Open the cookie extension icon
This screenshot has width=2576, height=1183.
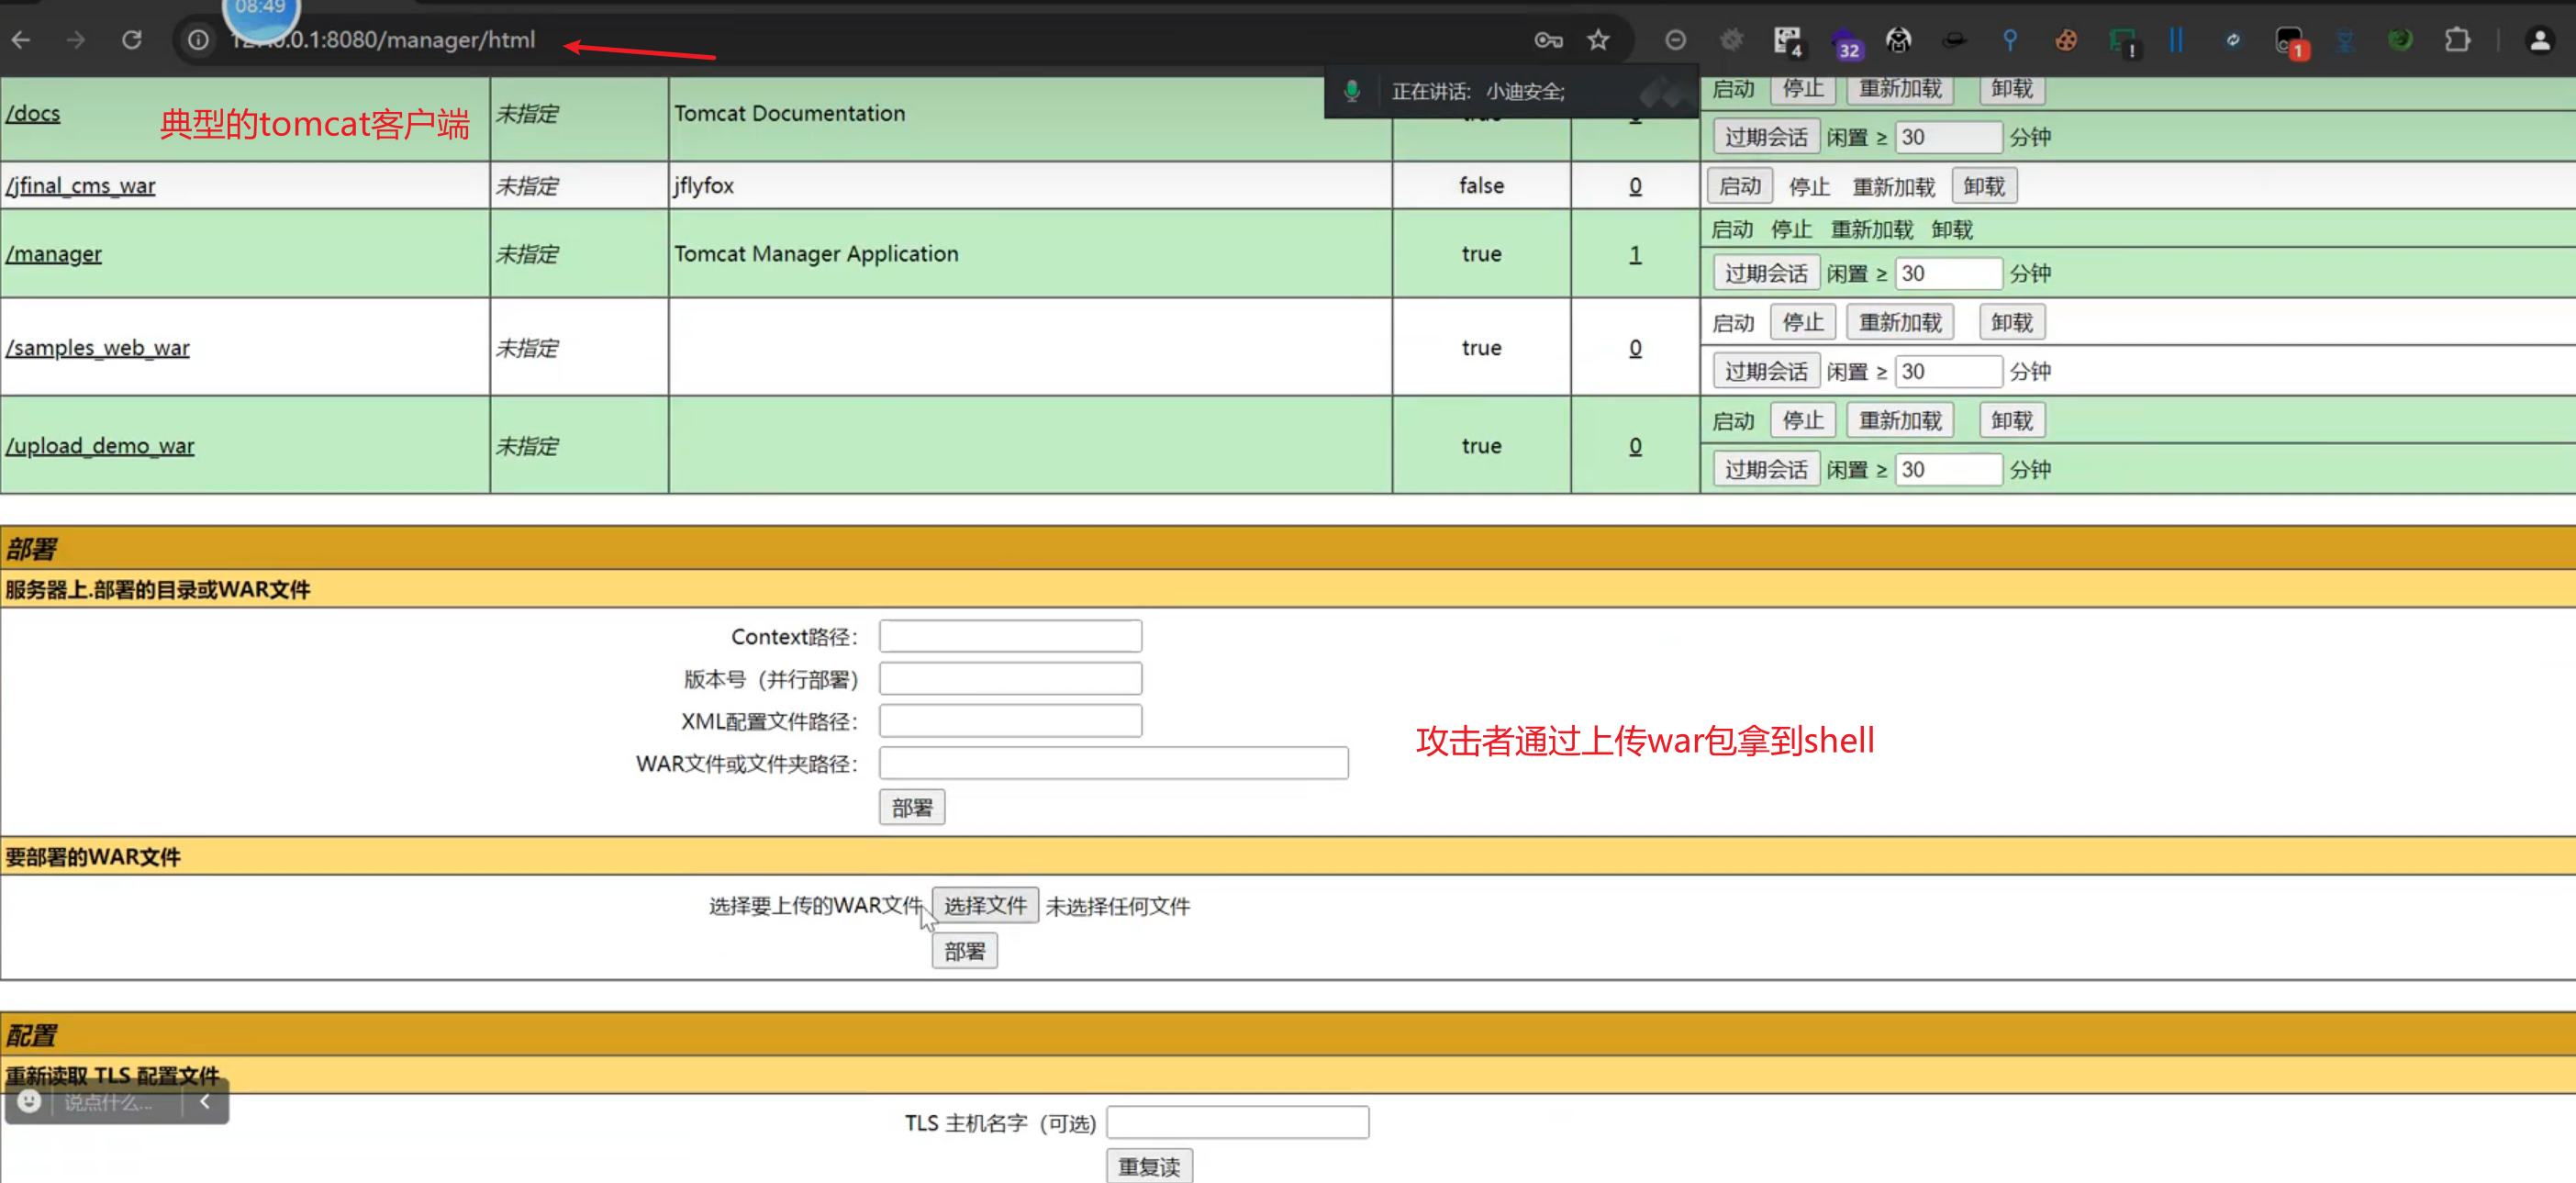click(2065, 40)
